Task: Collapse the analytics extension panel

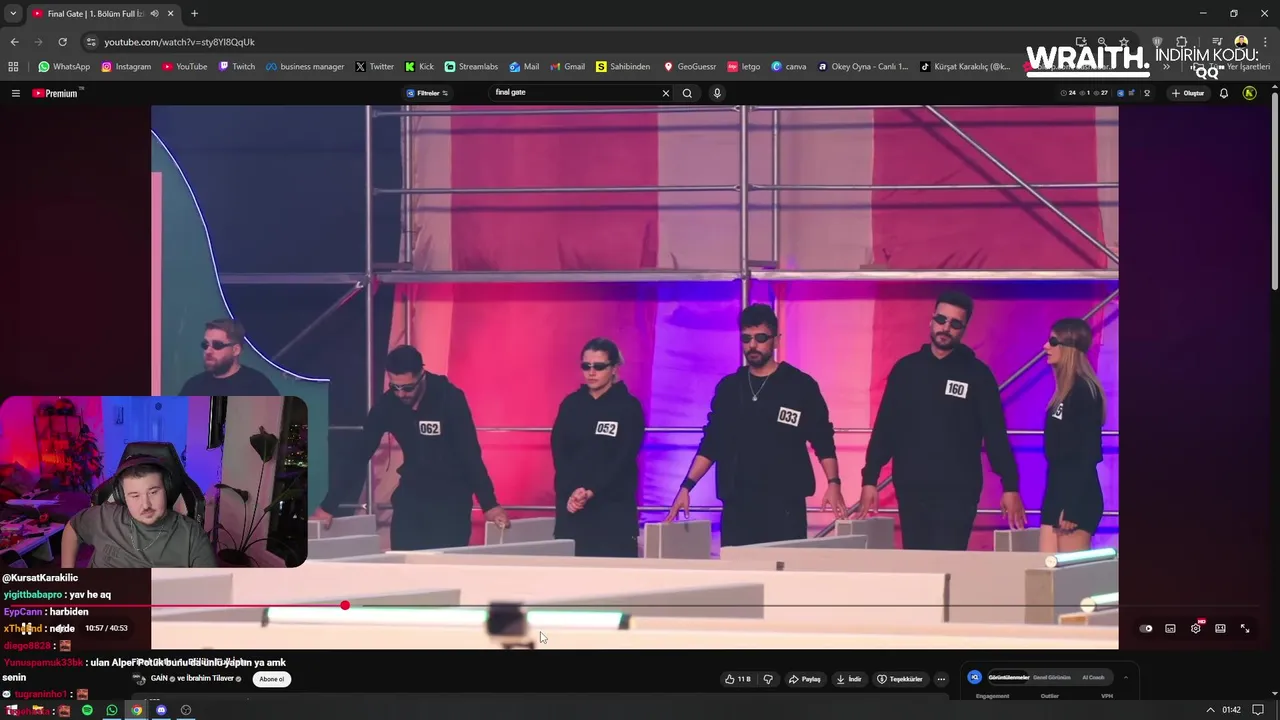Action: 1125,677
